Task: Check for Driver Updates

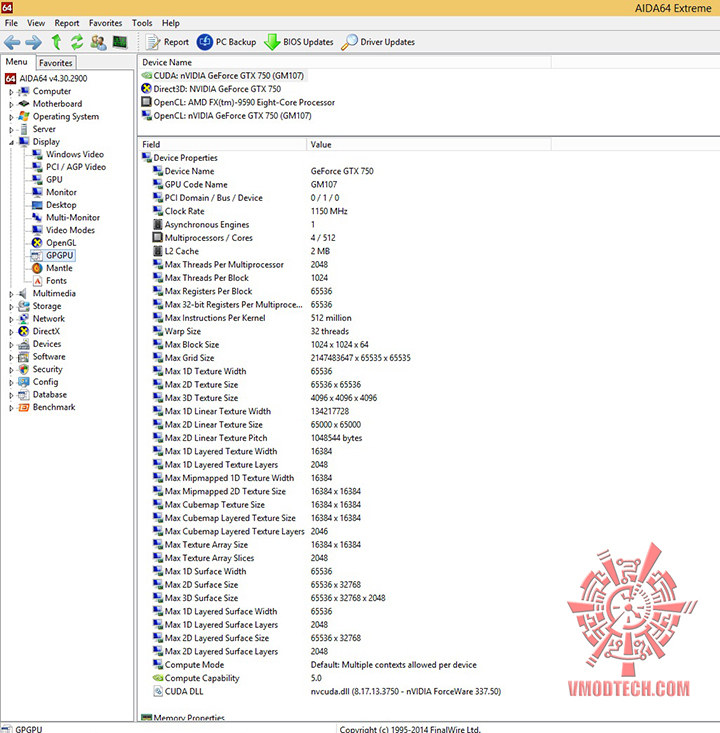Action: (378, 42)
